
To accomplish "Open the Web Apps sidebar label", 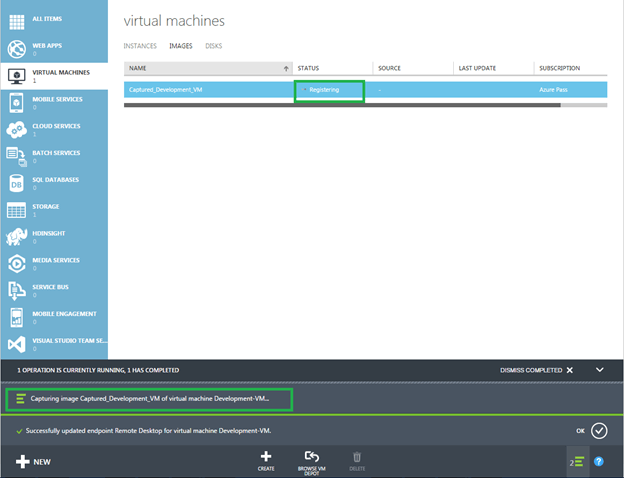I will pyautogui.click(x=47, y=45).
